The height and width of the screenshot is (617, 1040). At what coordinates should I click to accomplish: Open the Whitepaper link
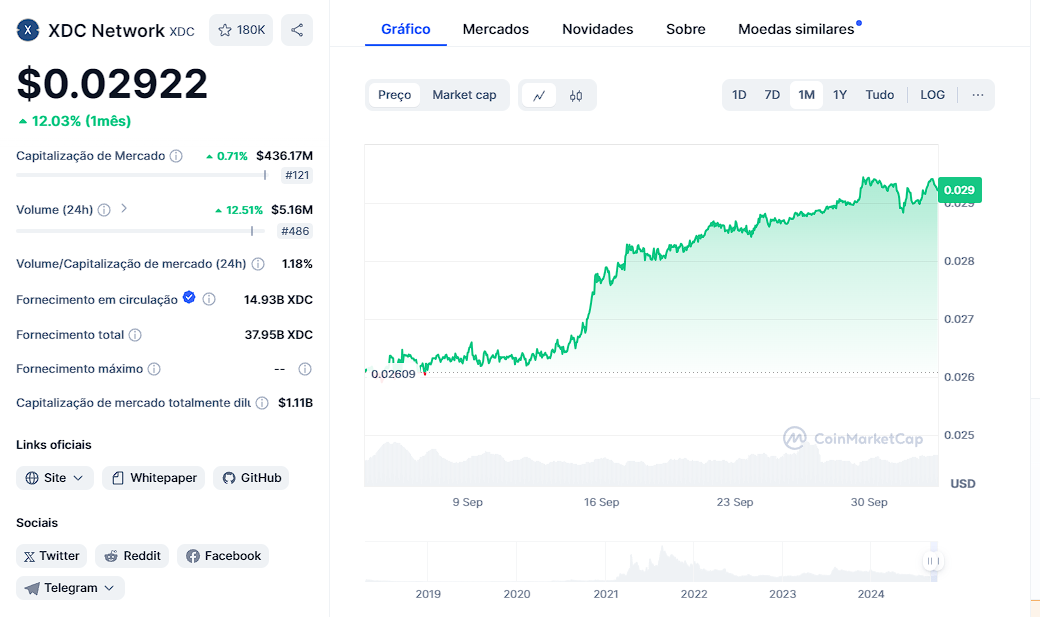(153, 478)
